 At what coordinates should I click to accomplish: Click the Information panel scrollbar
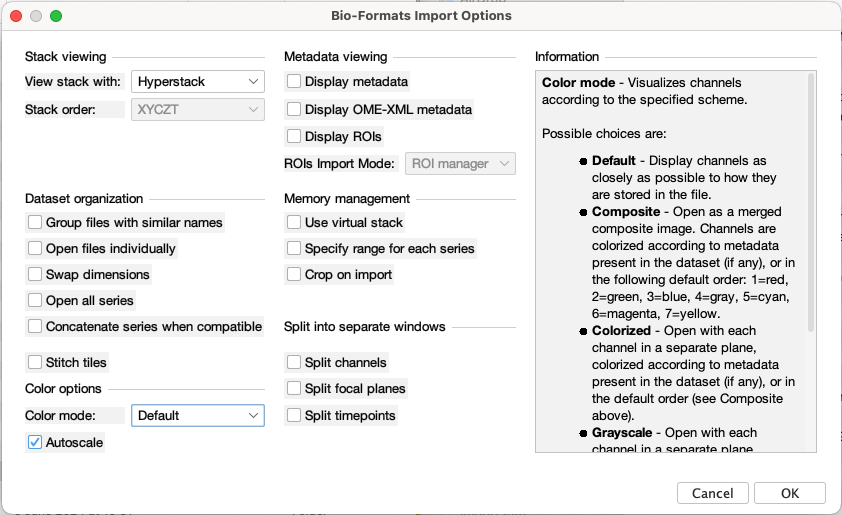810,202
